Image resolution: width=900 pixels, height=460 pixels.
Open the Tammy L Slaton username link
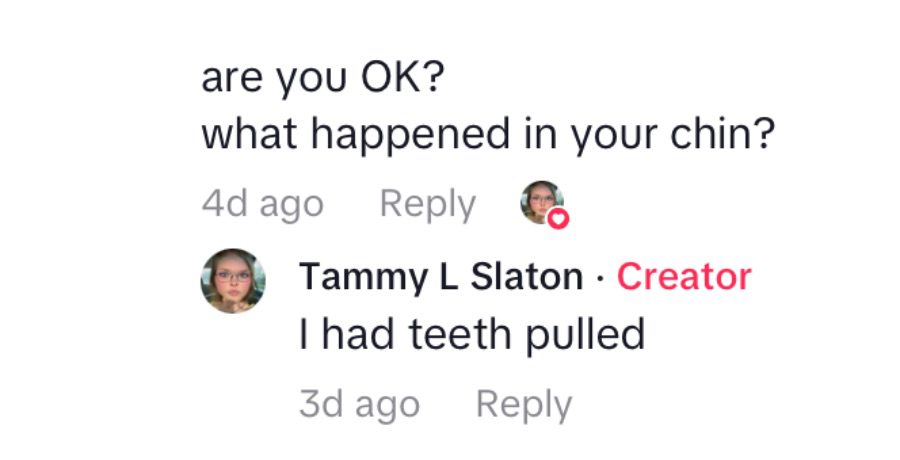pyautogui.click(x=440, y=277)
